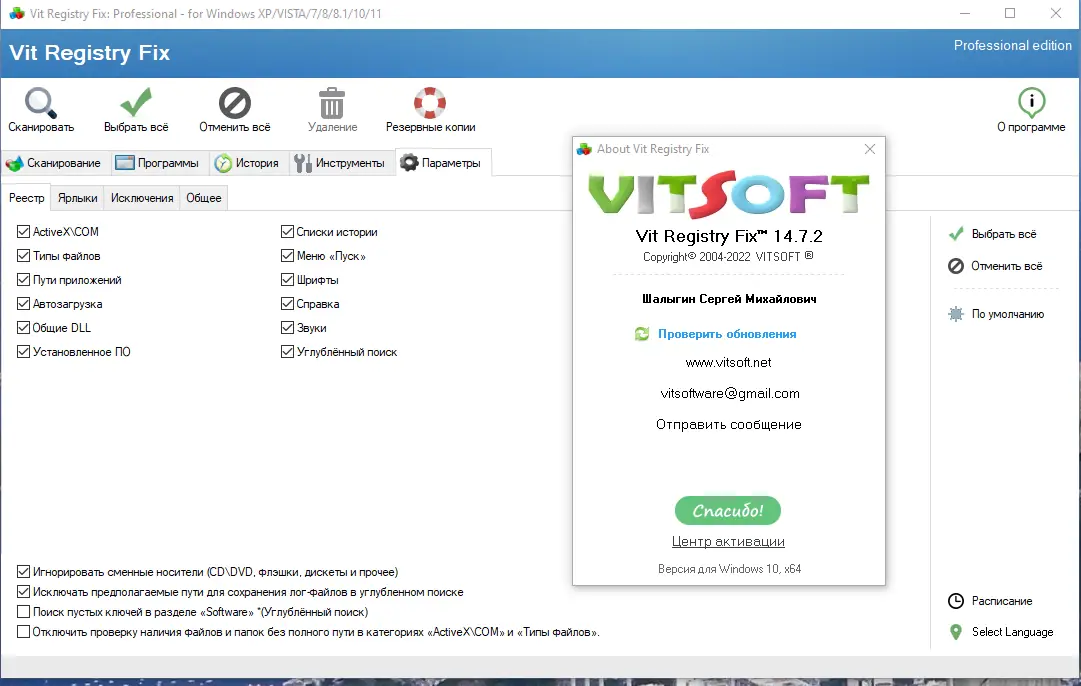Click the refresh icon beside Проверить обновления
Viewport: 1081px width, 686px height.
pos(642,334)
